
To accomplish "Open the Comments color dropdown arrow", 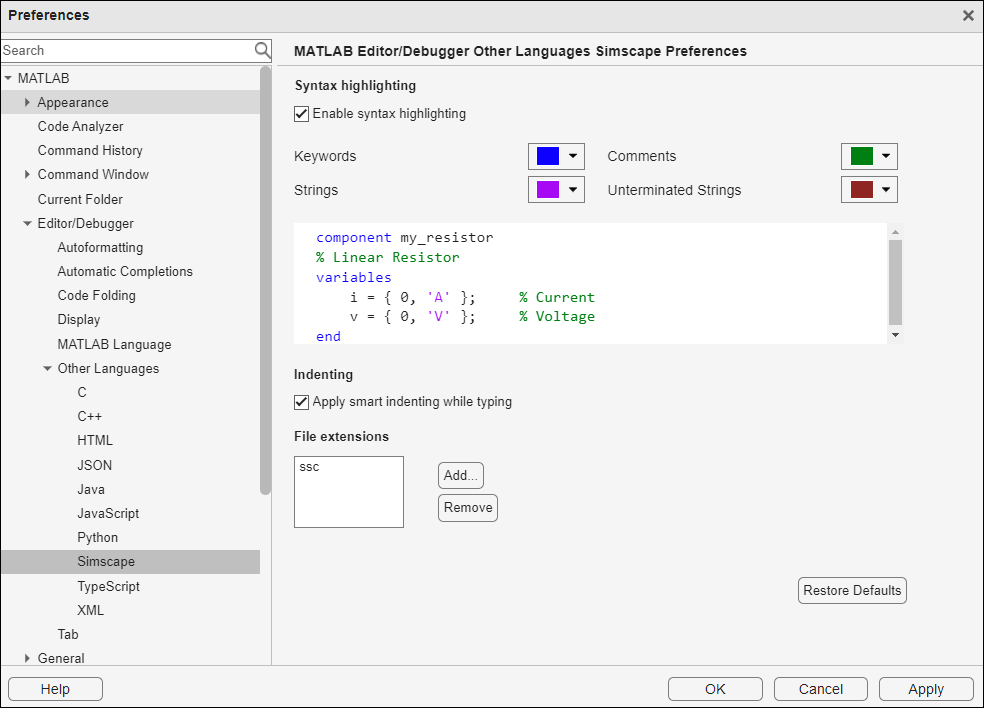I will (x=885, y=156).
